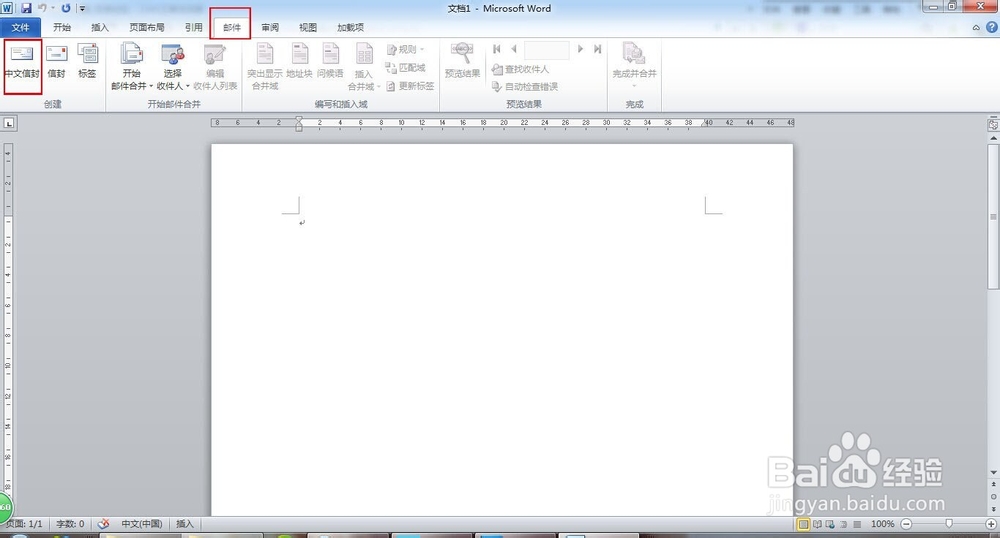Open the 文件 File tab

(x=20, y=27)
